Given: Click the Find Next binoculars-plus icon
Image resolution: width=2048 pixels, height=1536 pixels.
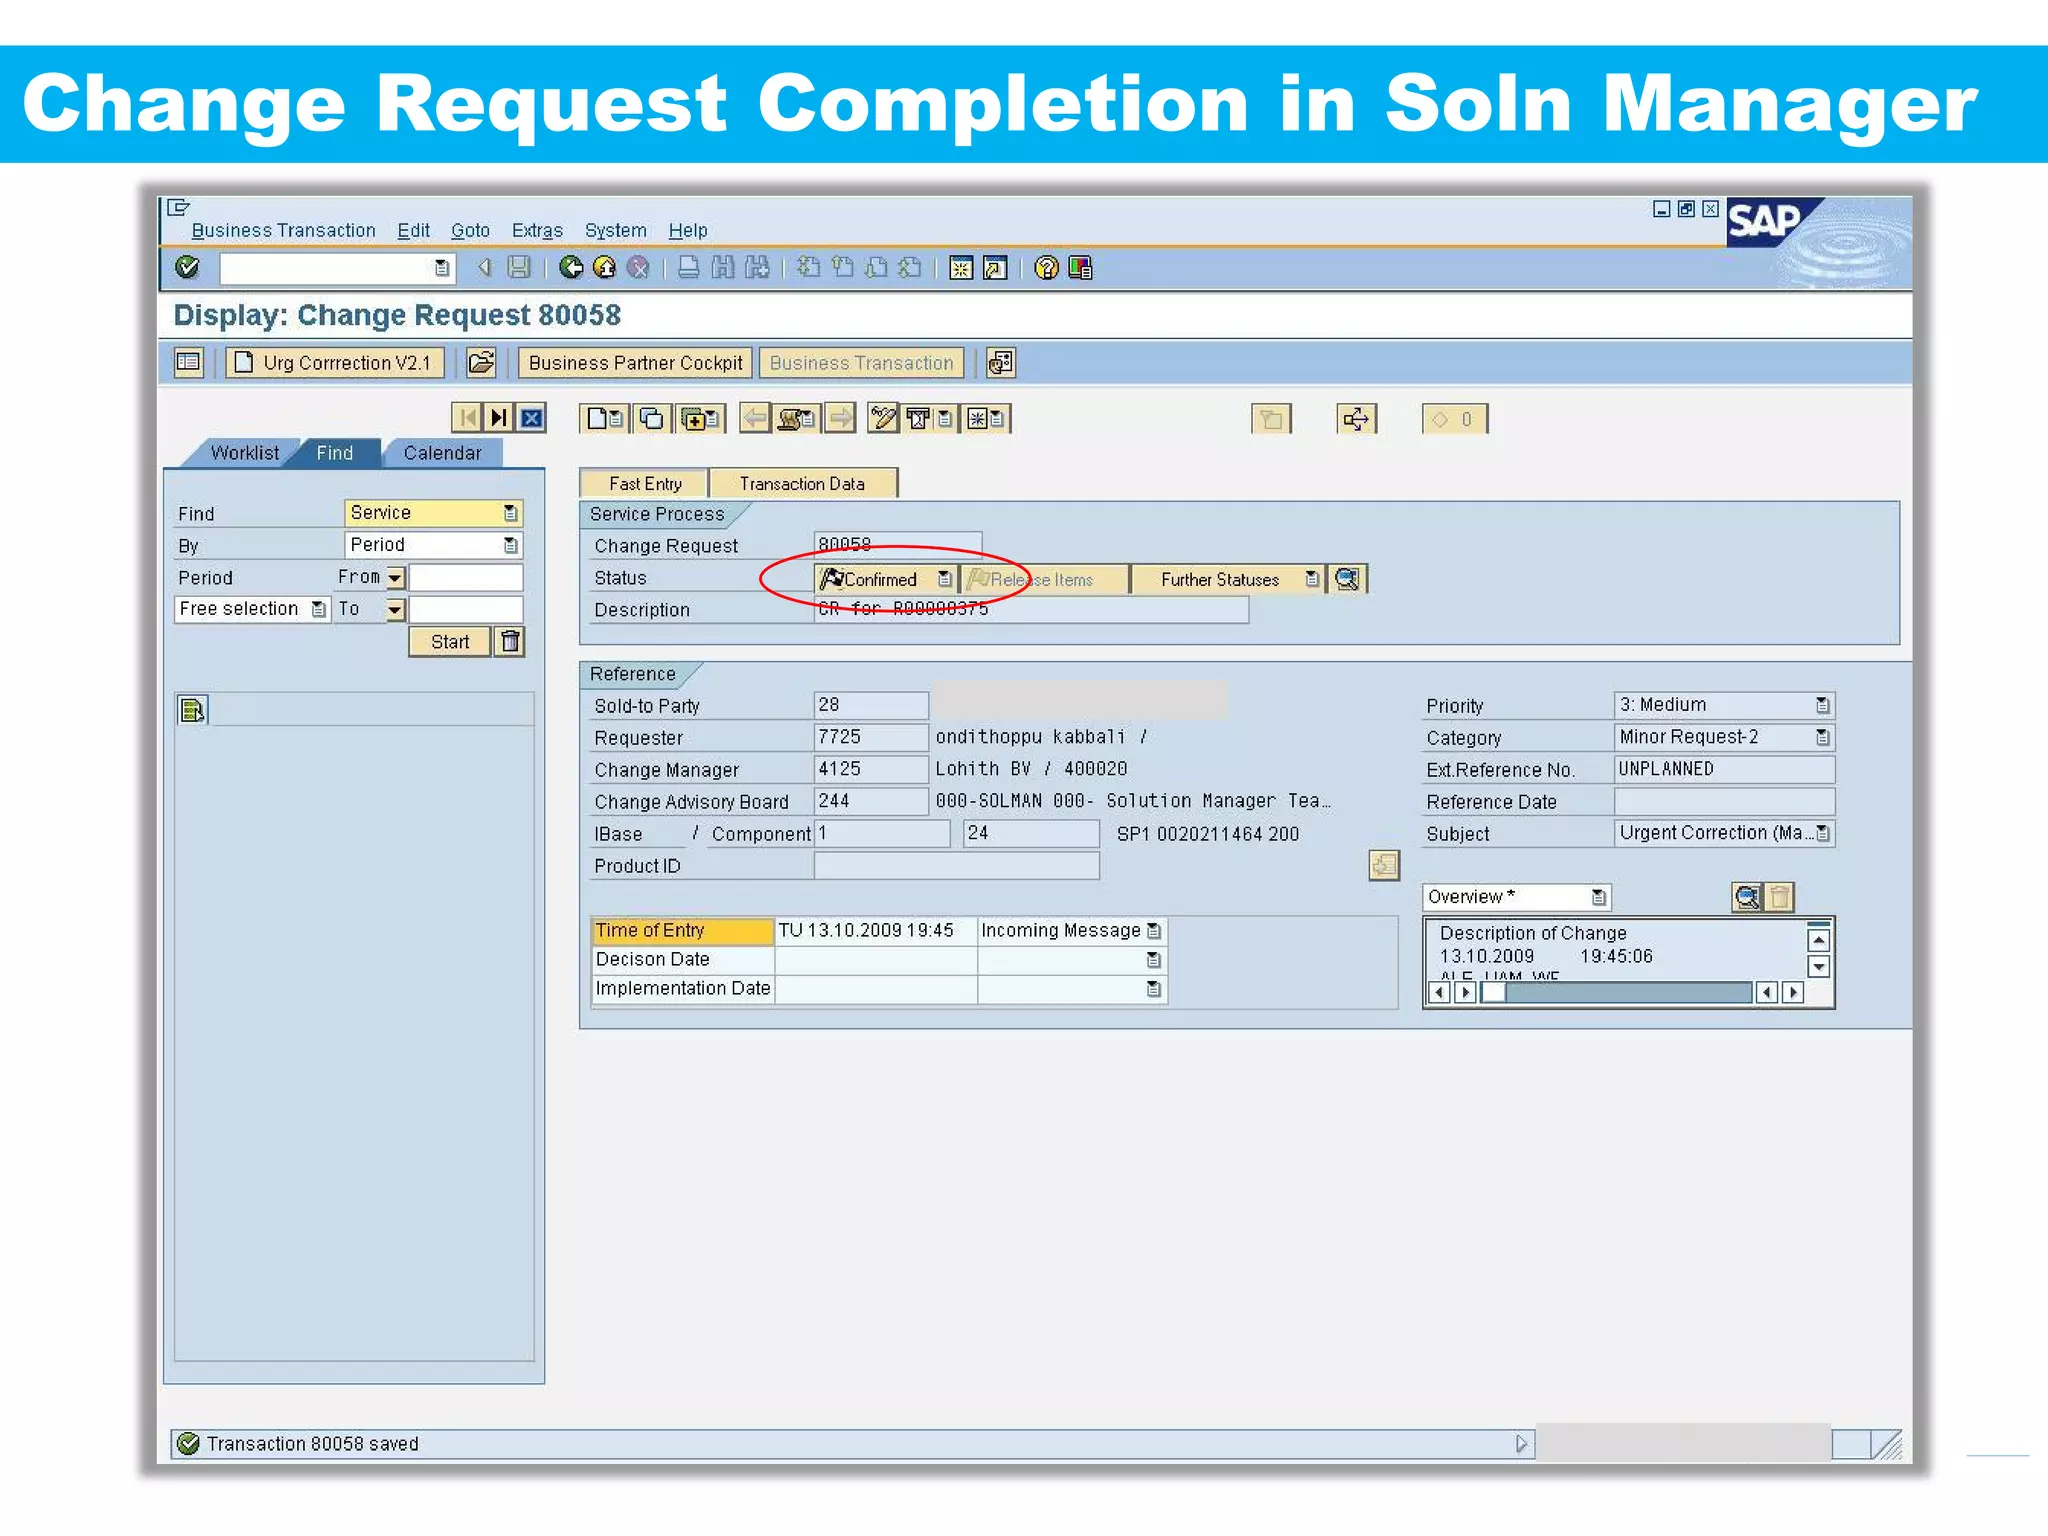Looking at the screenshot, I should pyautogui.click(x=757, y=267).
